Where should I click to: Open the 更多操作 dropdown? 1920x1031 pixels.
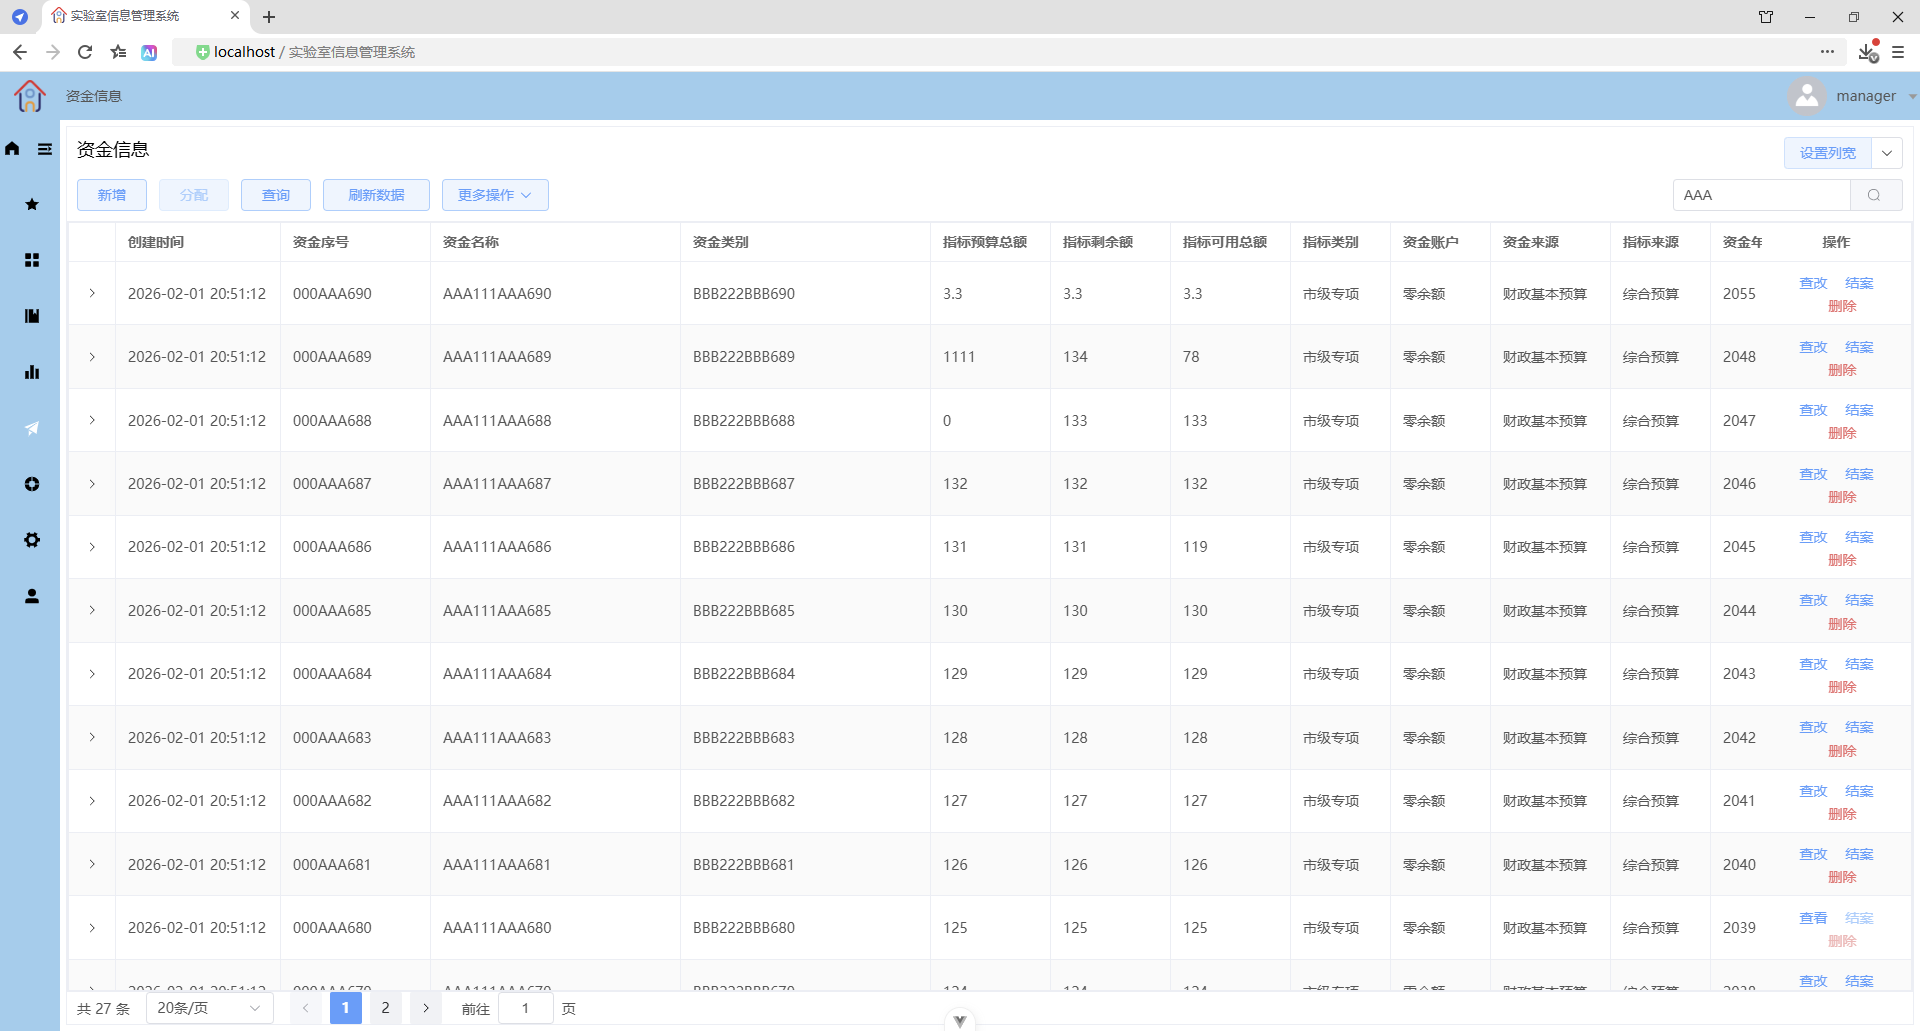[495, 195]
